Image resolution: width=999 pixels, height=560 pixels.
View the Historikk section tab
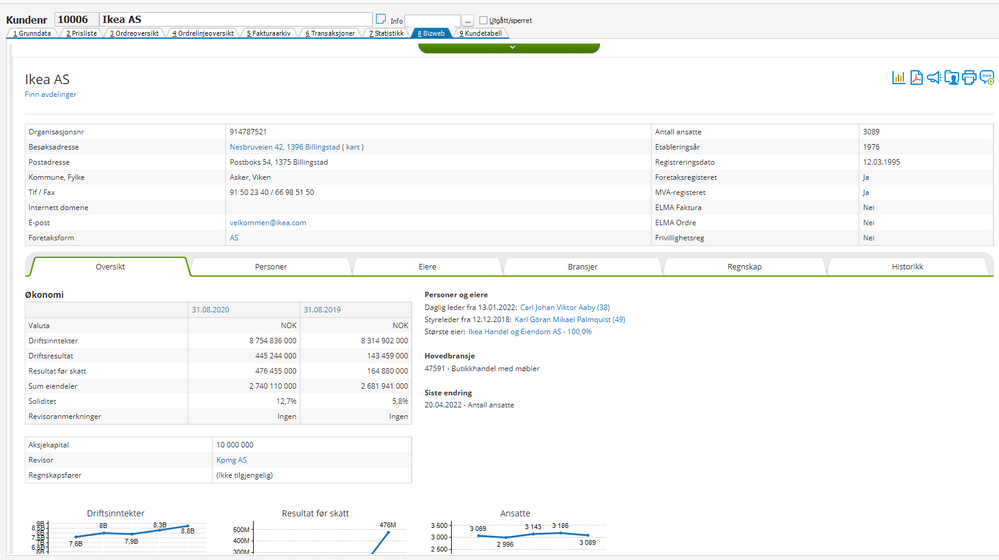(x=907, y=267)
